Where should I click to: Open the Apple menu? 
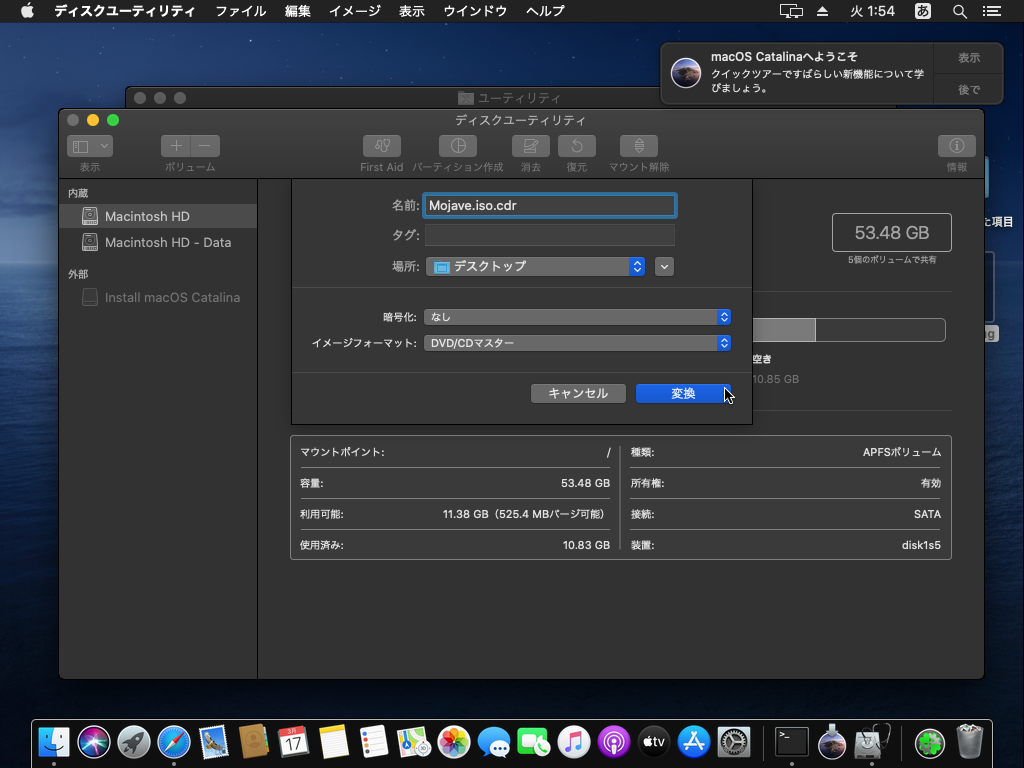click(27, 11)
